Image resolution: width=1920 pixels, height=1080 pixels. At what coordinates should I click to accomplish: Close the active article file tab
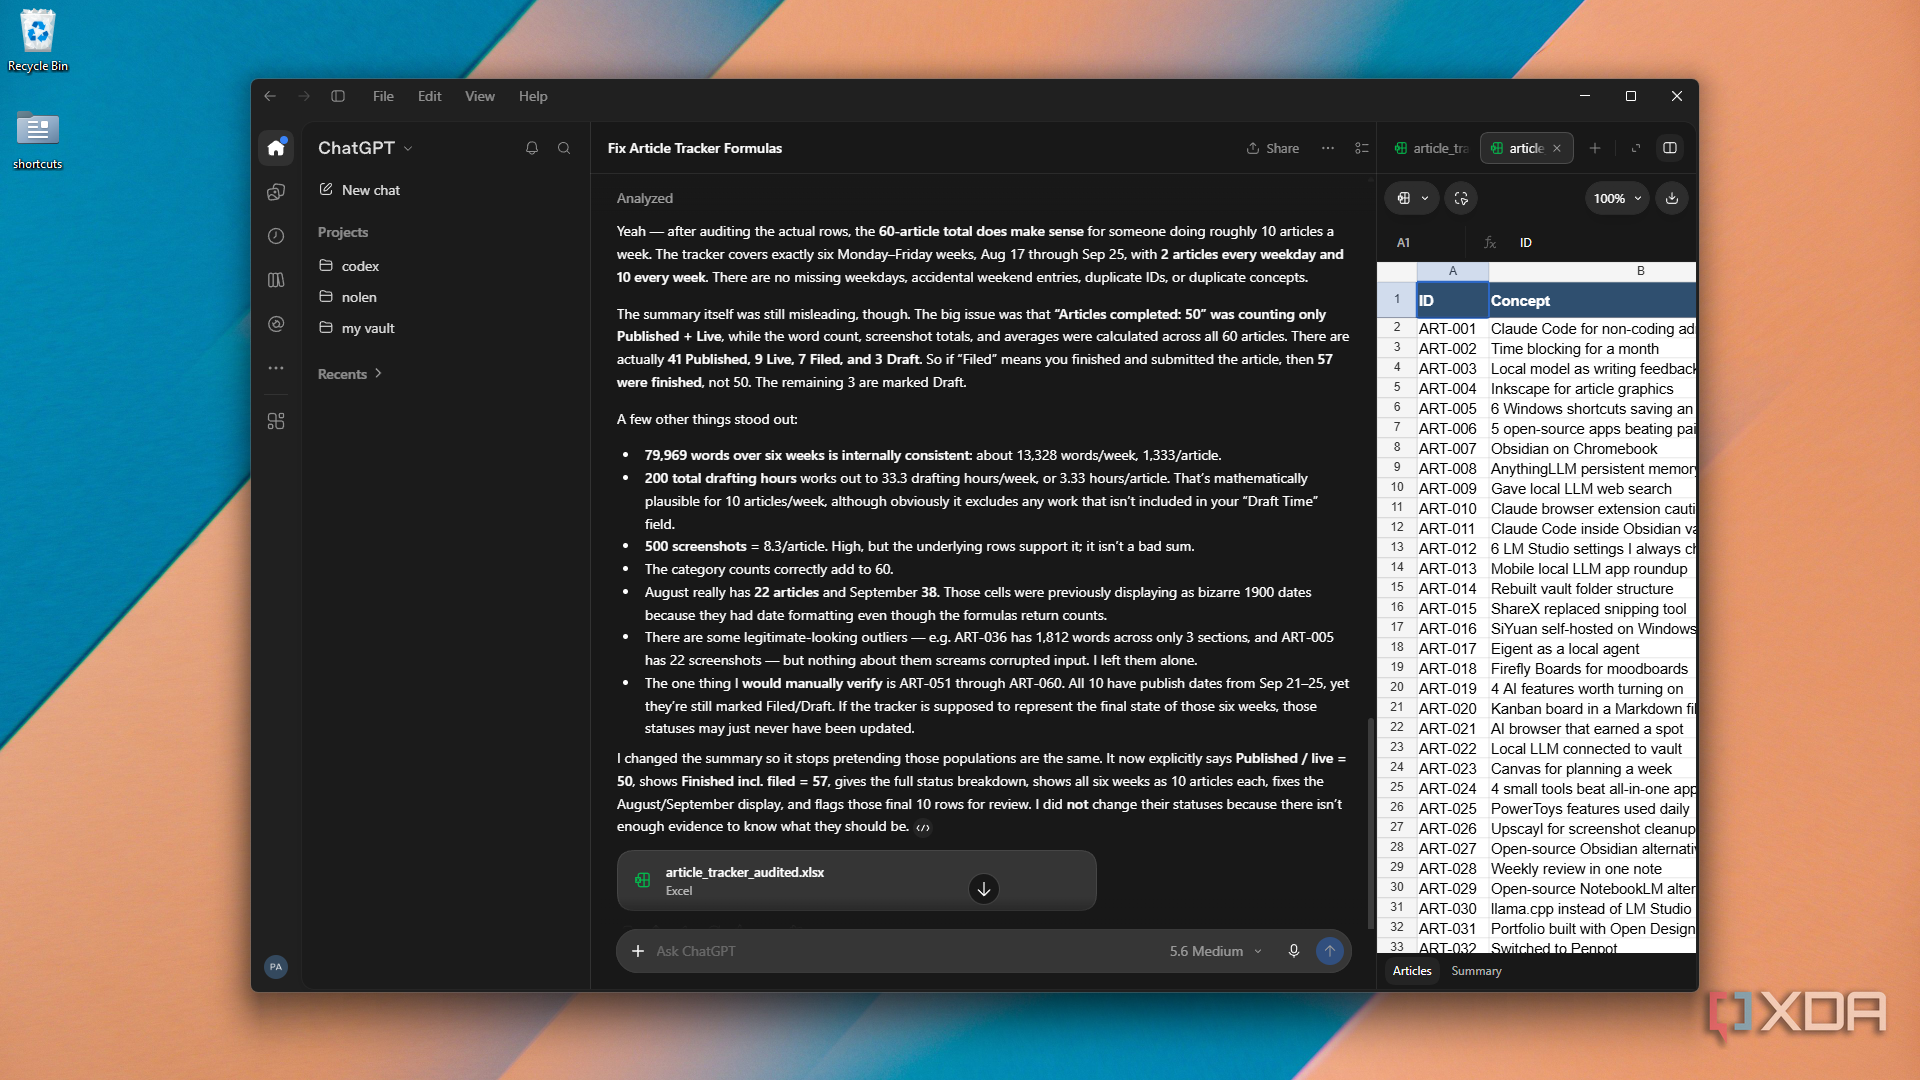coord(1557,148)
